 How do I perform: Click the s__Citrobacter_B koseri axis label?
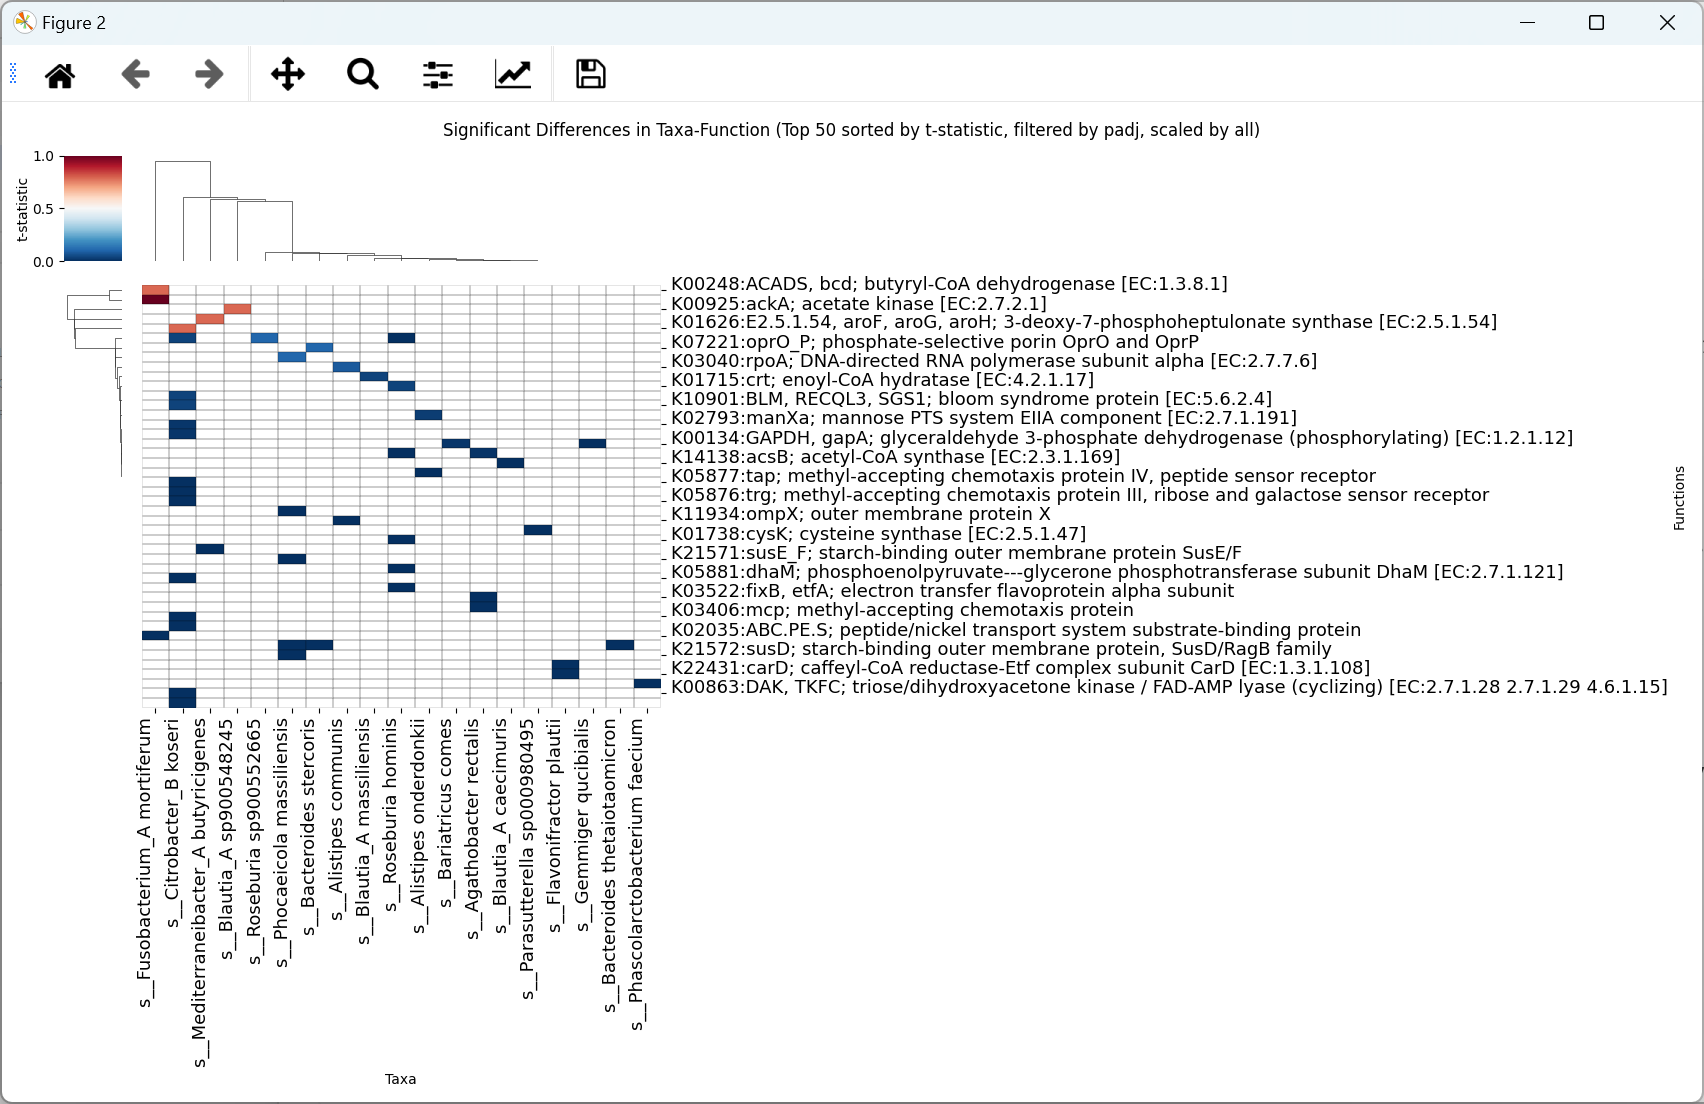pyautogui.click(x=172, y=822)
